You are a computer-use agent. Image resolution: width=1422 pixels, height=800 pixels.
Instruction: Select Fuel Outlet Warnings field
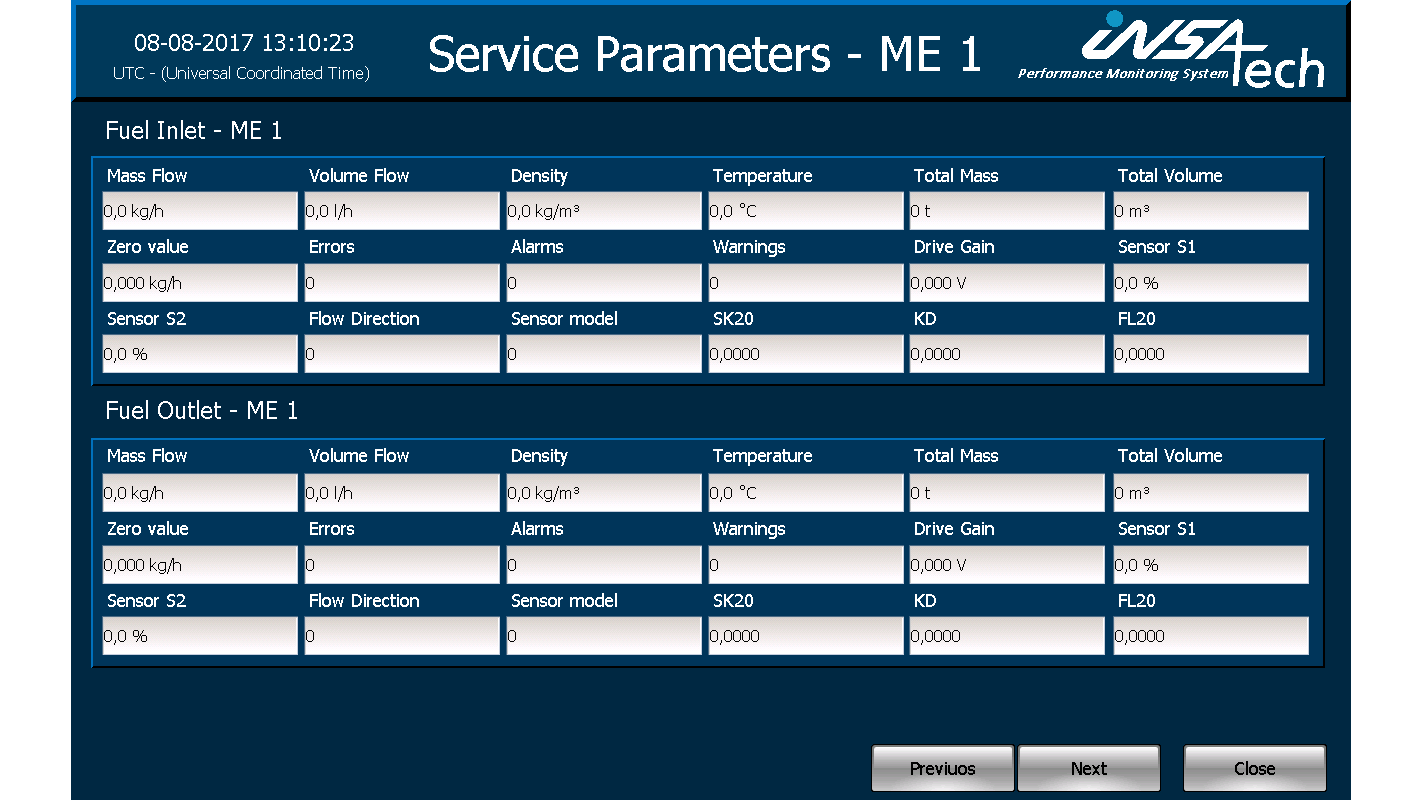[x=806, y=565]
